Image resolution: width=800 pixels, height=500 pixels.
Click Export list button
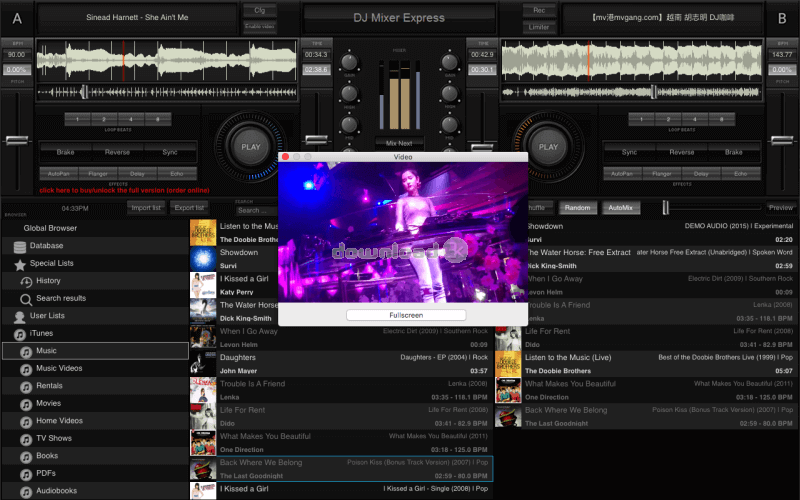(189, 208)
